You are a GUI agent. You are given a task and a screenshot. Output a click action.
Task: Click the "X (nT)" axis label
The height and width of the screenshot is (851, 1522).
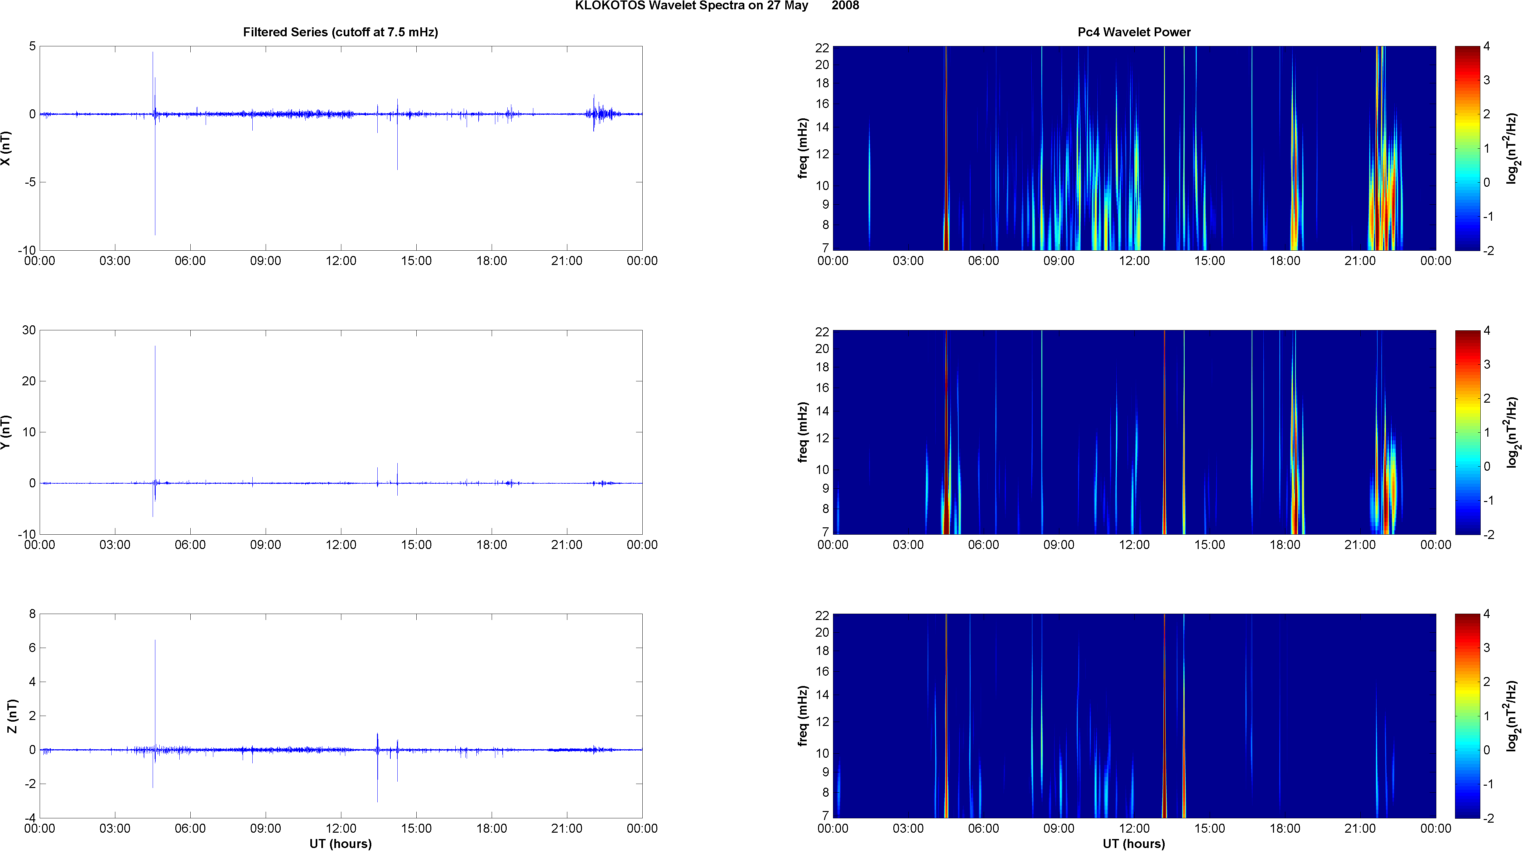pyautogui.click(x=7, y=148)
